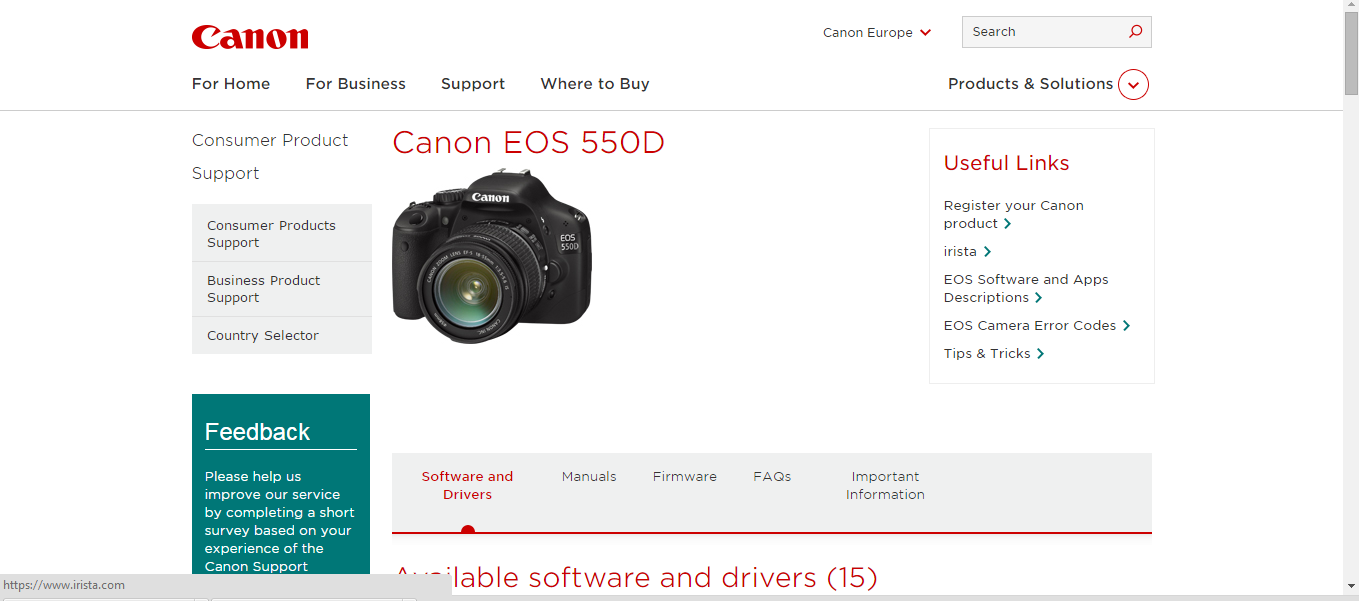Image resolution: width=1359 pixels, height=601 pixels.
Task: Open the For Business menu
Action: point(356,84)
